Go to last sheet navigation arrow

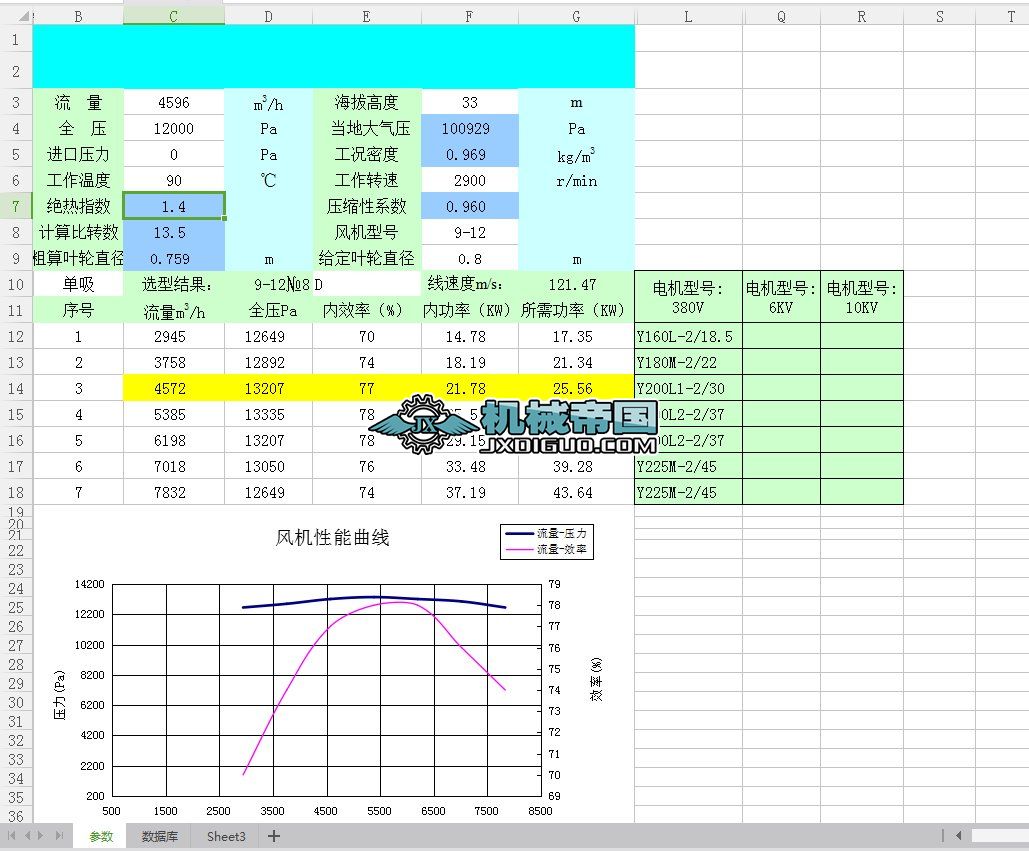(x=59, y=836)
